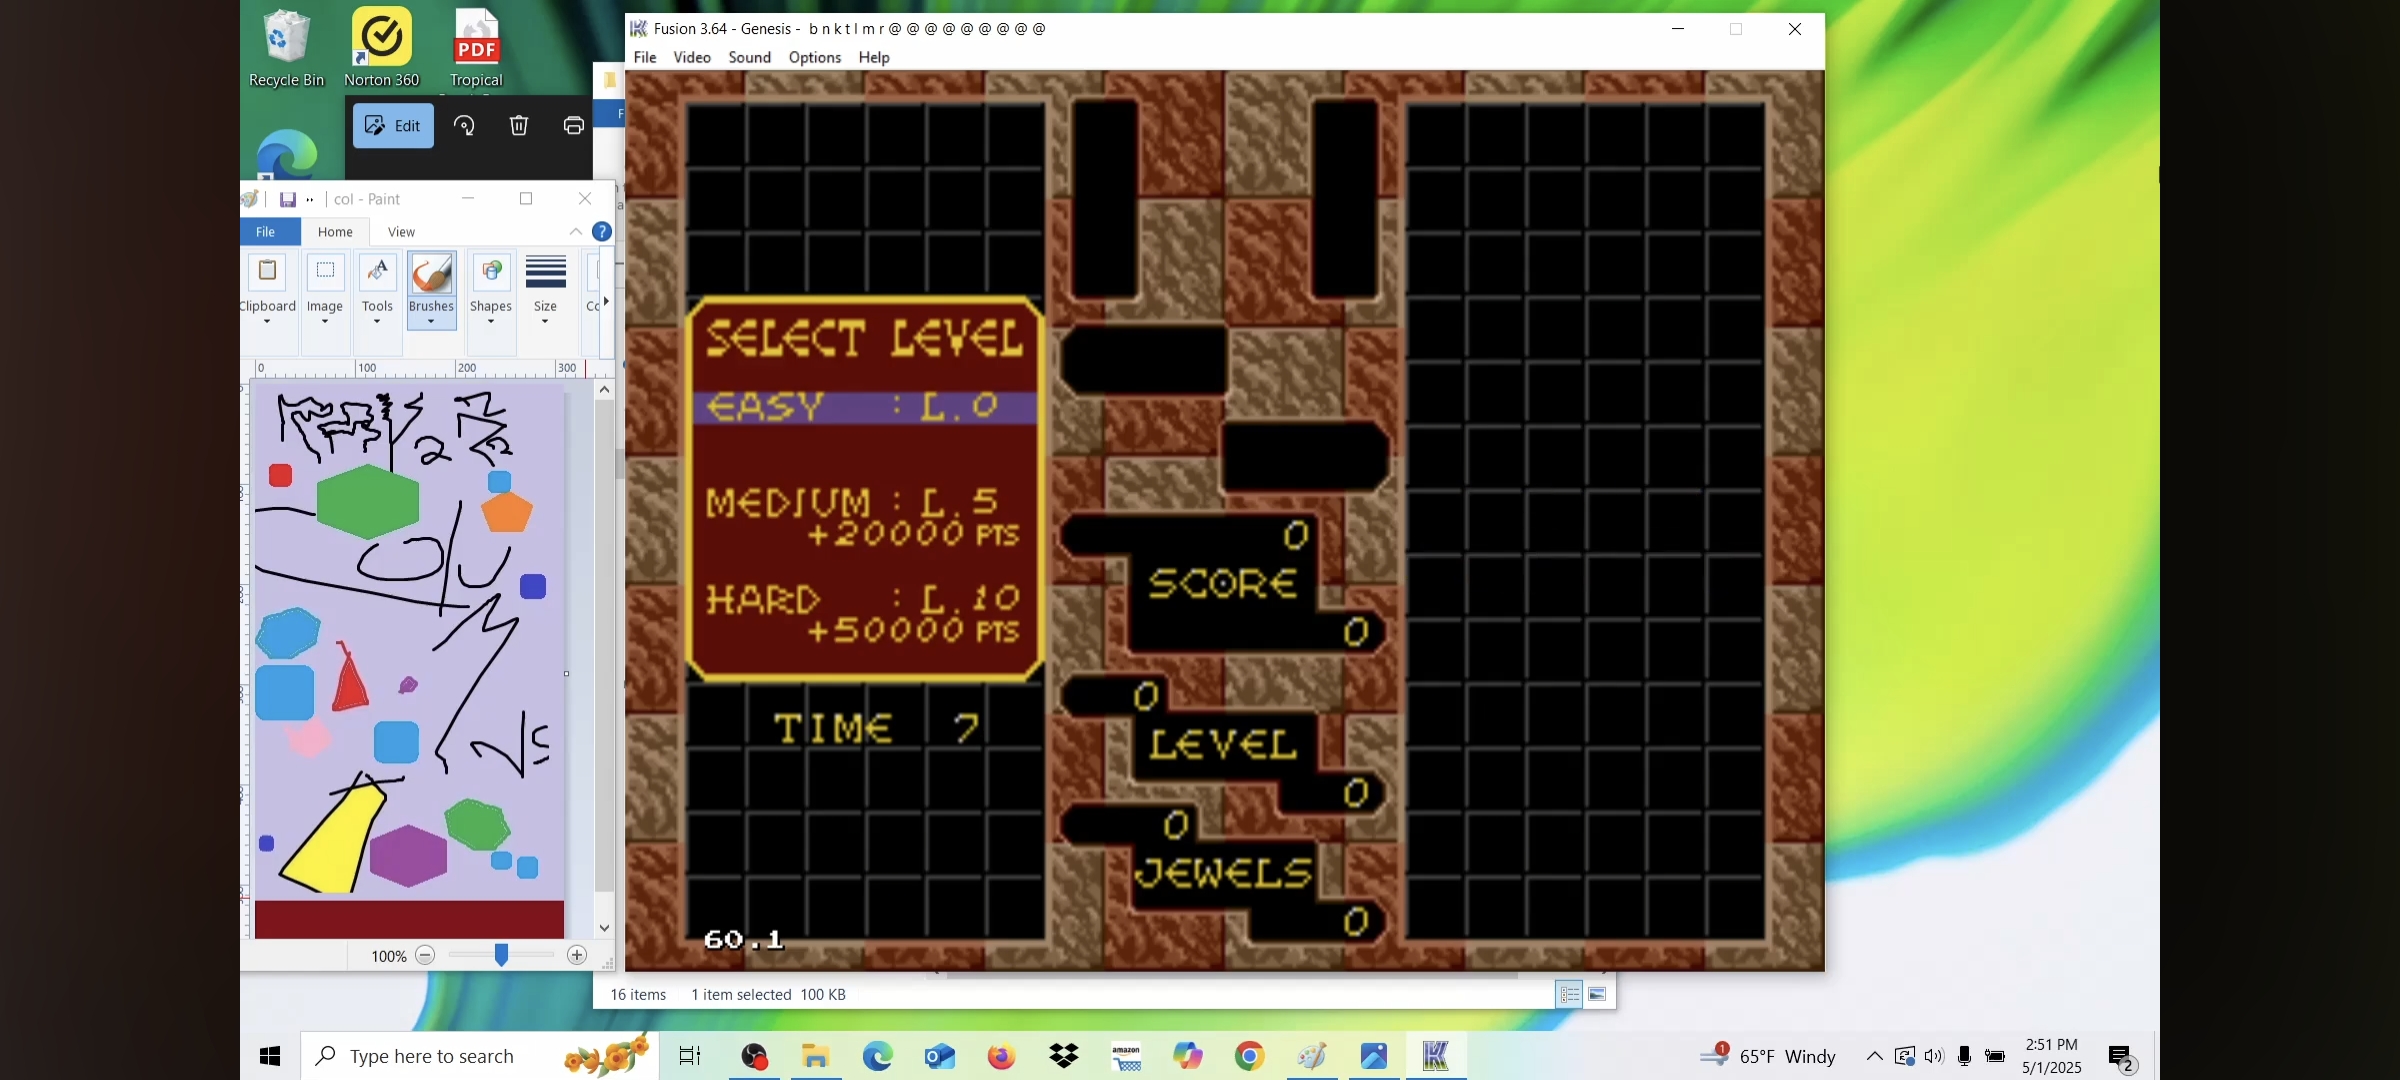The width and height of the screenshot is (2400, 1080).
Task: Click the Fusion emulator taskbar icon
Action: (x=1435, y=1056)
